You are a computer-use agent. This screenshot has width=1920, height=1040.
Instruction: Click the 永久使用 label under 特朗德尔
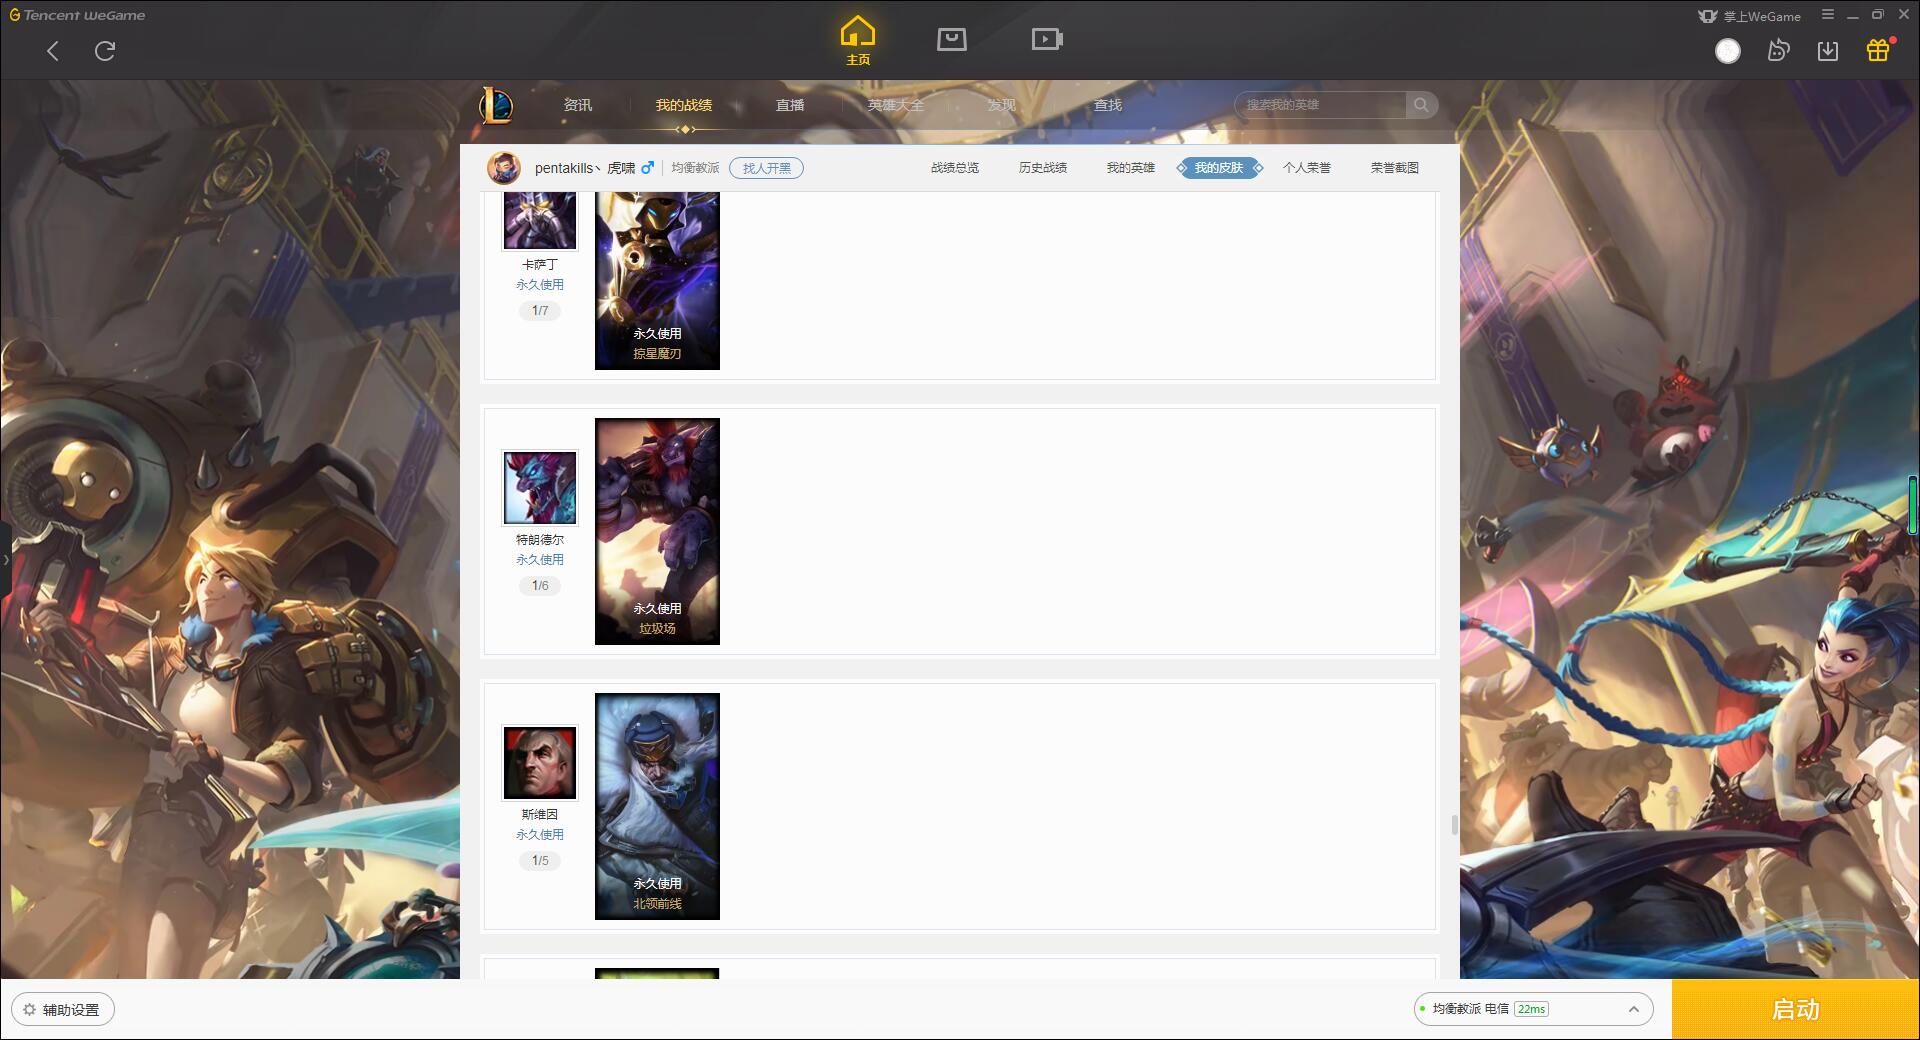pyautogui.click(x=540, y=560)
